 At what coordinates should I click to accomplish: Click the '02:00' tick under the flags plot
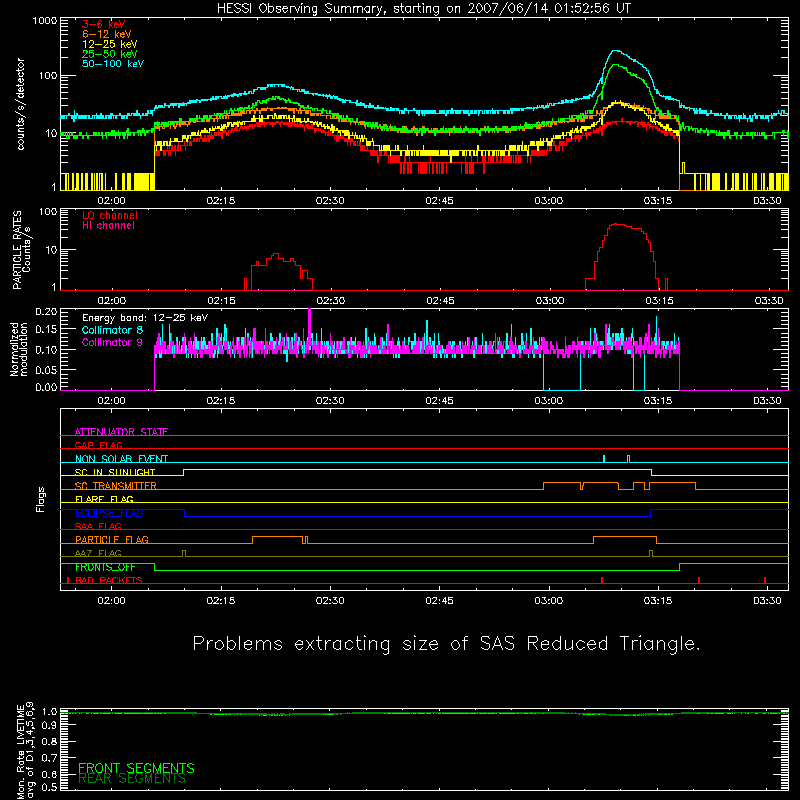[x=111, y=601]
